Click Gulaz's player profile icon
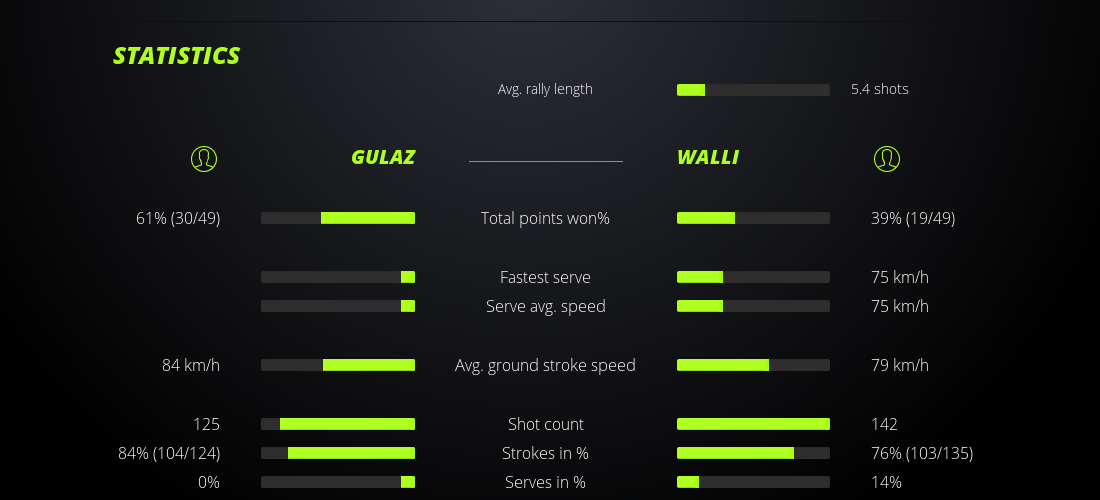This screenshot has width=1100, height=500. coord(204,159)
